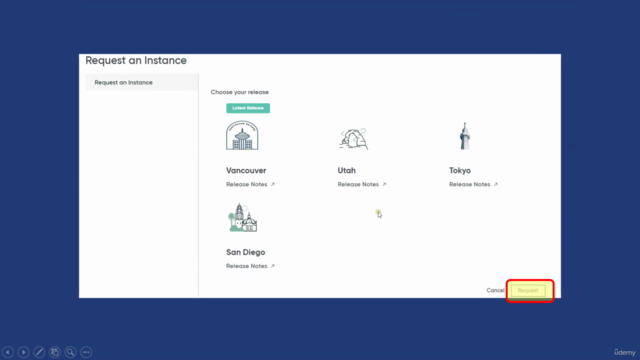The image size is (640, 360).
Task: Select Request an Instance sidebar item
Action: [142, 82]
